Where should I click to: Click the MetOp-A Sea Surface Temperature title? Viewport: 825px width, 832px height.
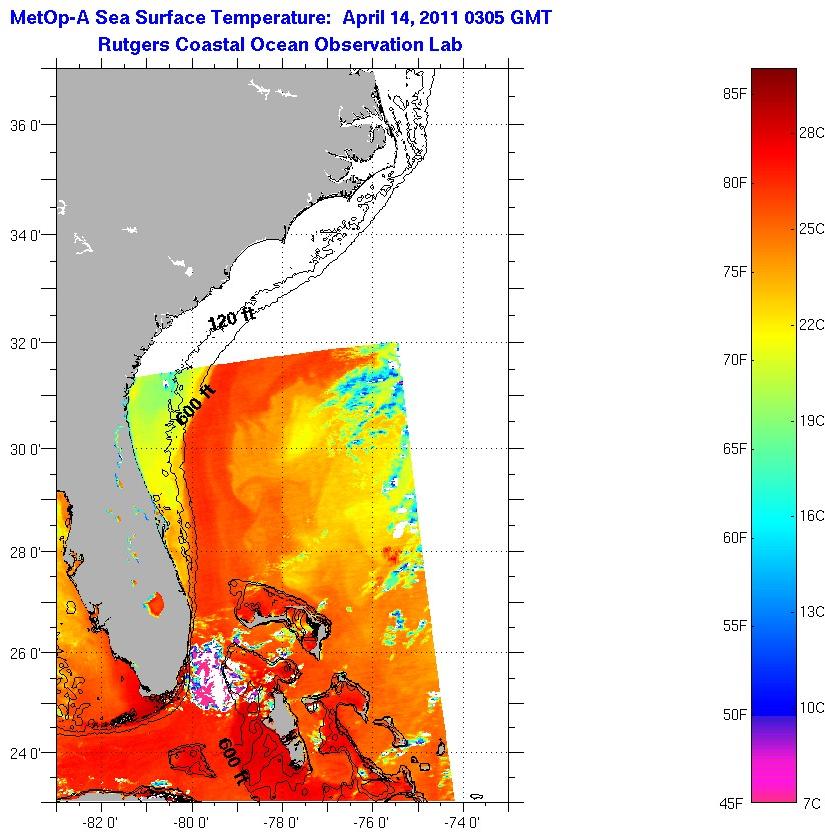tap(281, 18)
